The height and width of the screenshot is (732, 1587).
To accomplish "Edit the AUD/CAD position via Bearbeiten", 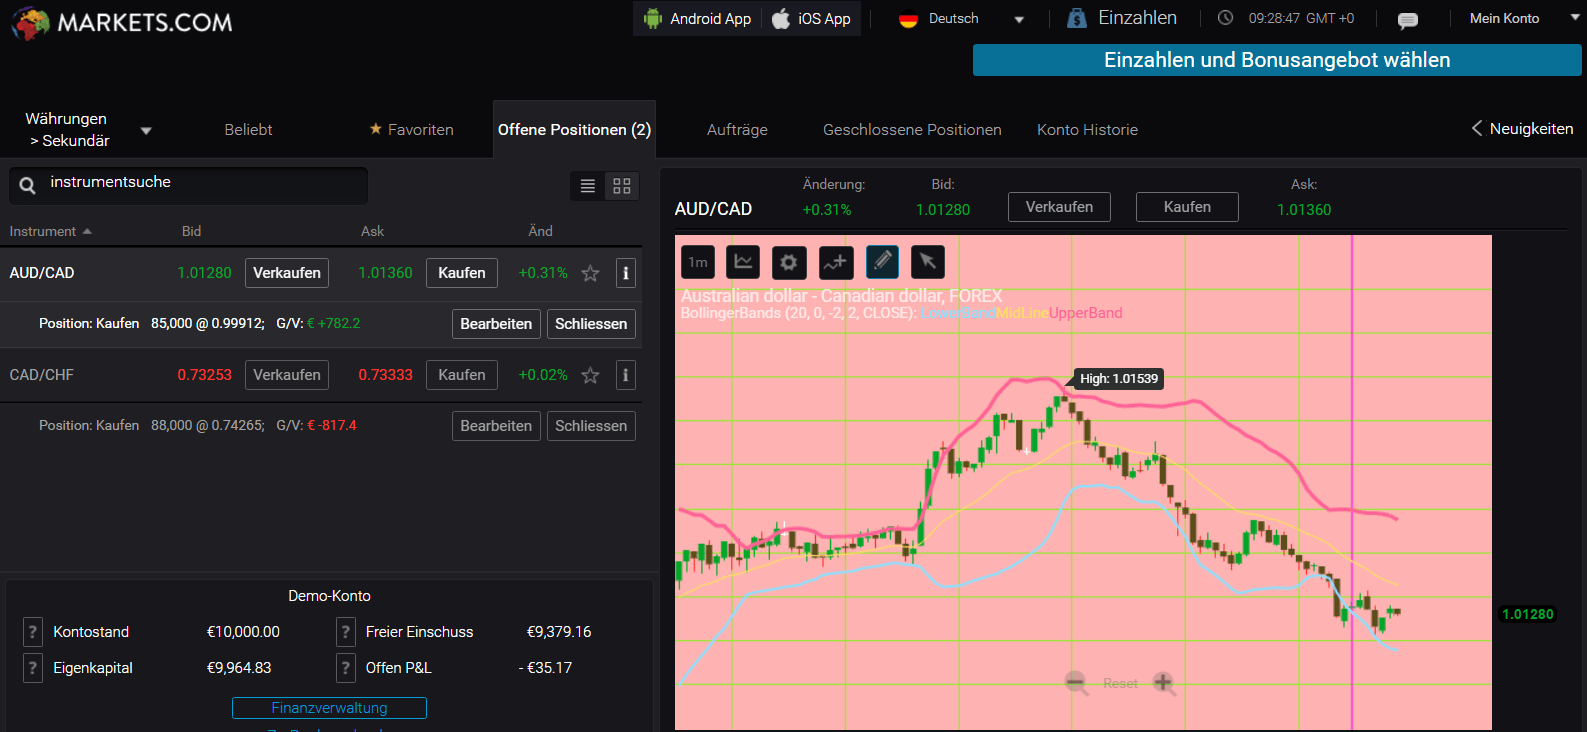I will coord(496,324).
